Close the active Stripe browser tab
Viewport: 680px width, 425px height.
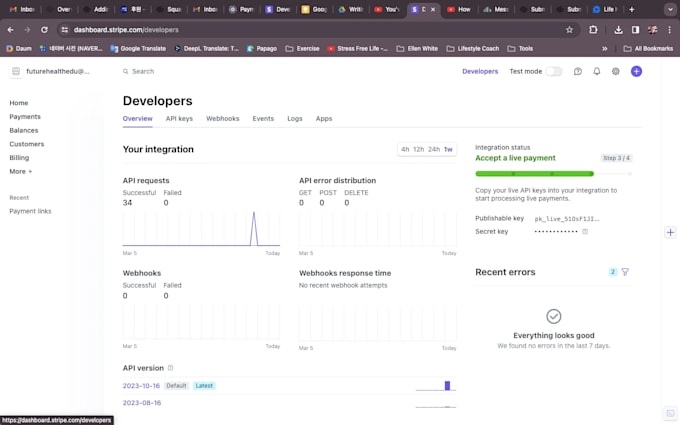[x=433, y=9]
